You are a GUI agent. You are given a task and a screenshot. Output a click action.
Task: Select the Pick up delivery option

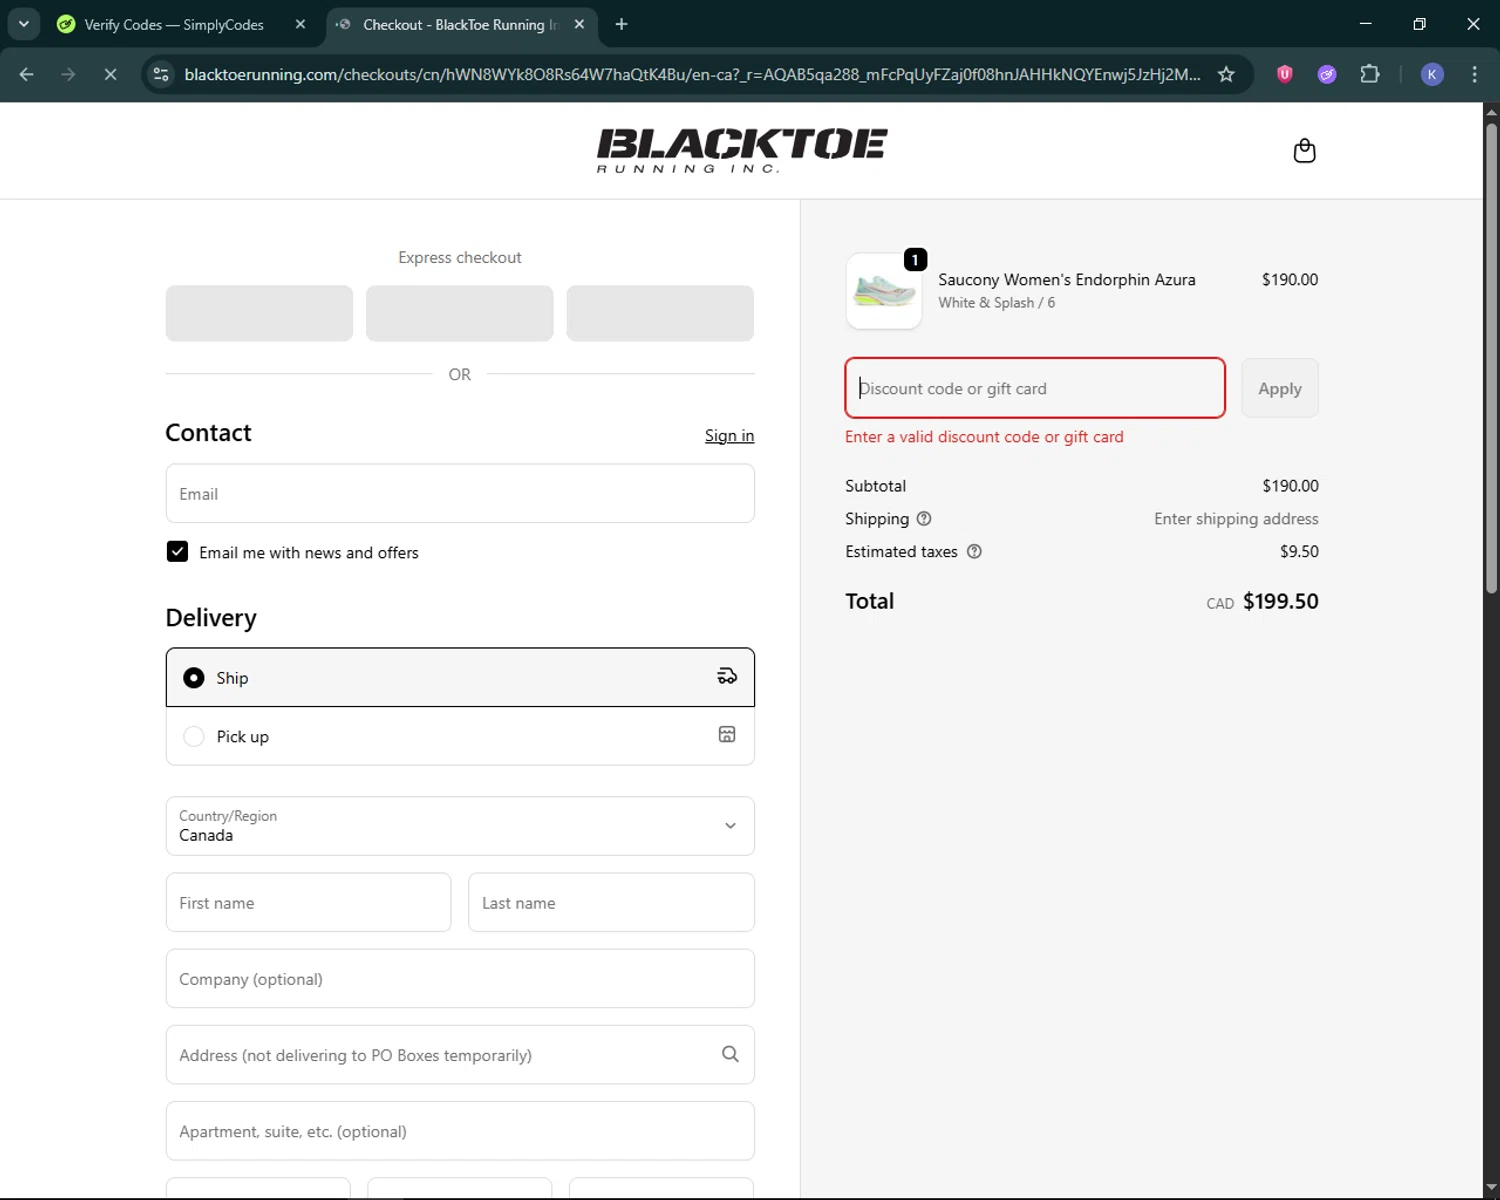point(460,736)
